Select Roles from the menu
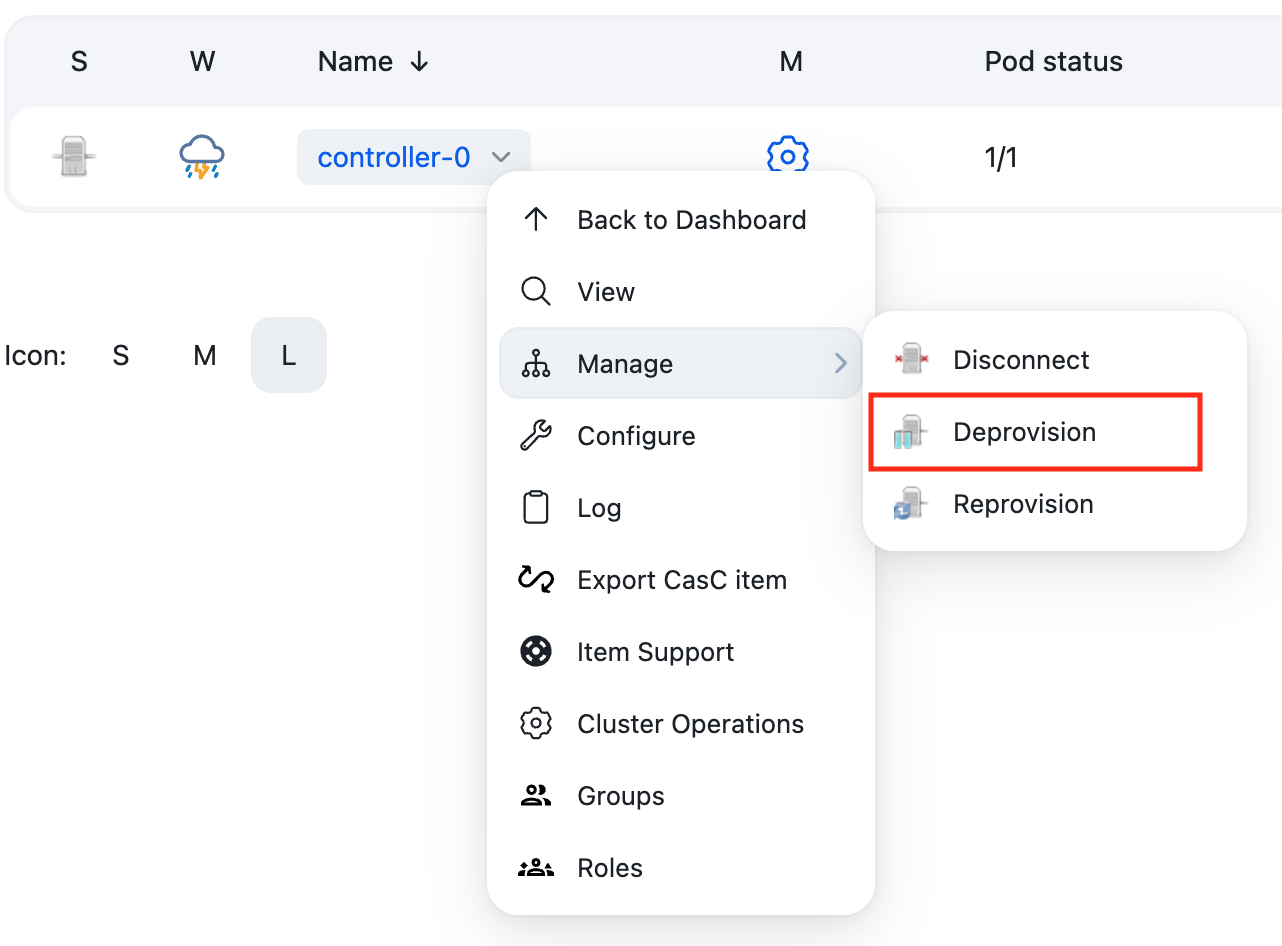Image resolution: width=1282 pixels, height=946 pixels. (x=681, y=868)
